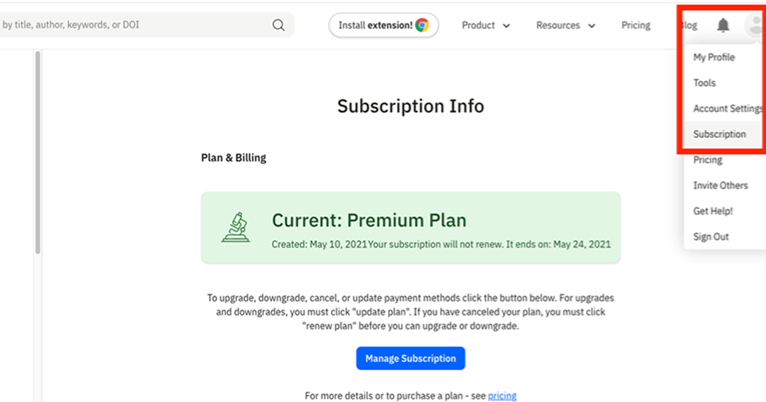Follow the pricing hyperlink below
The image size is (766, 402).
point(502,396)
